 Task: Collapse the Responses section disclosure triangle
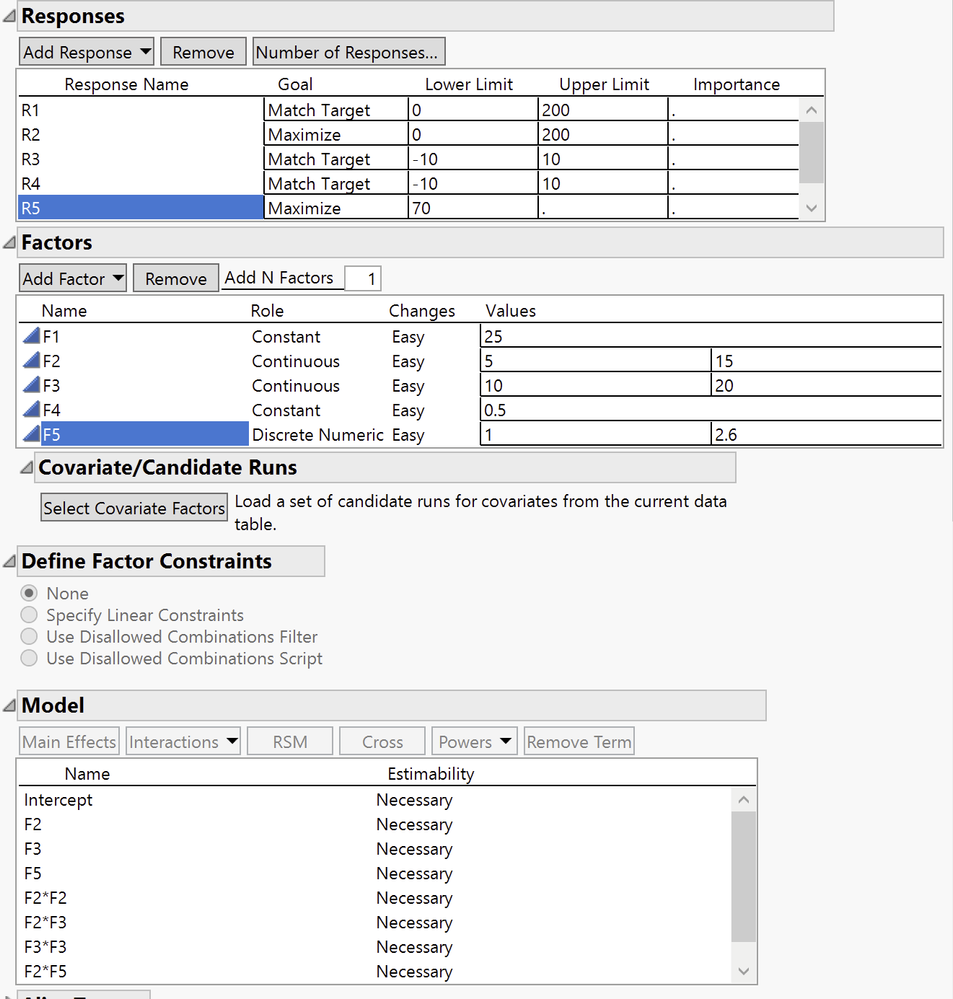click(10, 14)
